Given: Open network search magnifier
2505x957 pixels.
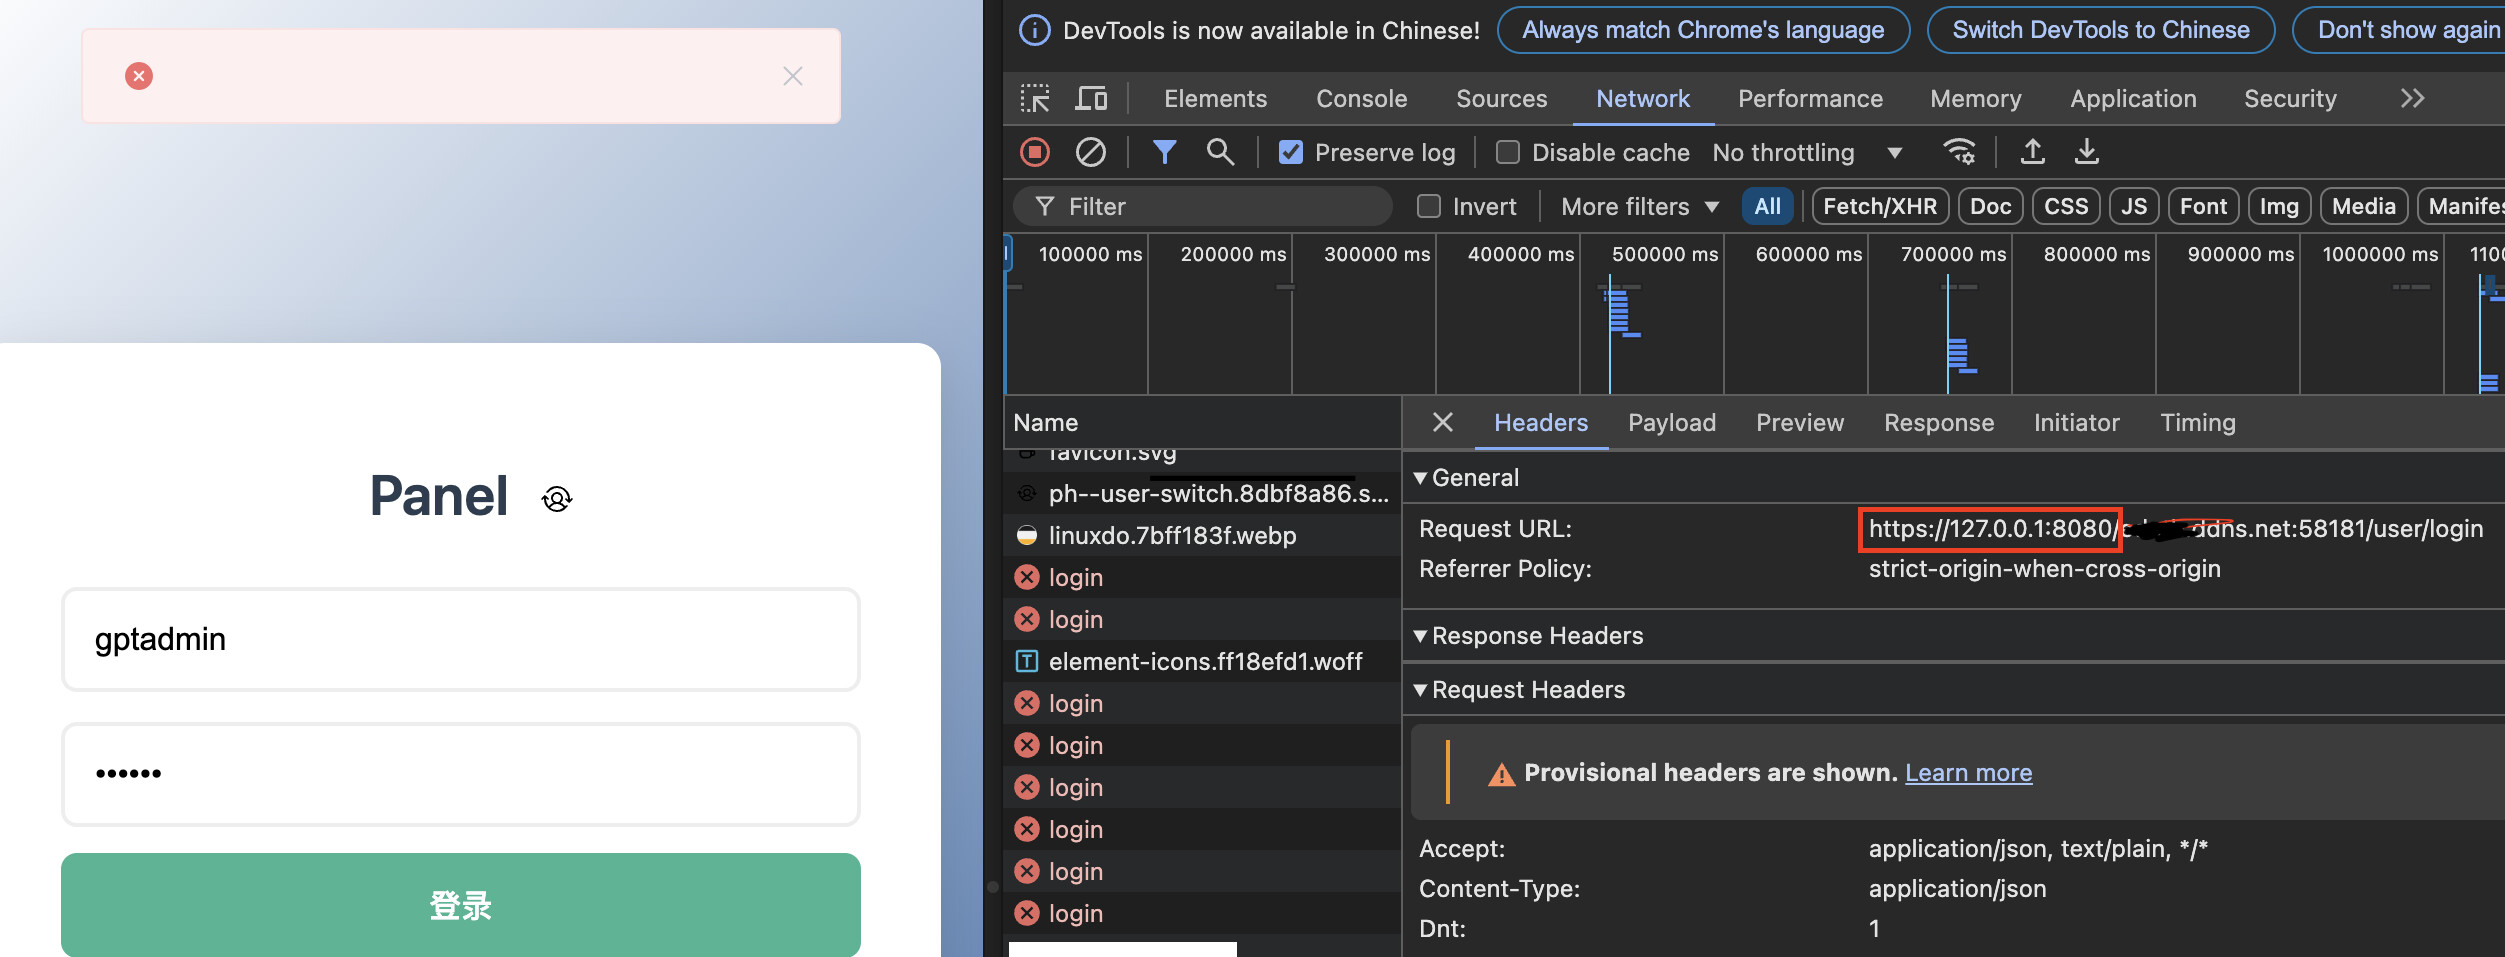Looking at the screenshot, I should point(1220,152).
